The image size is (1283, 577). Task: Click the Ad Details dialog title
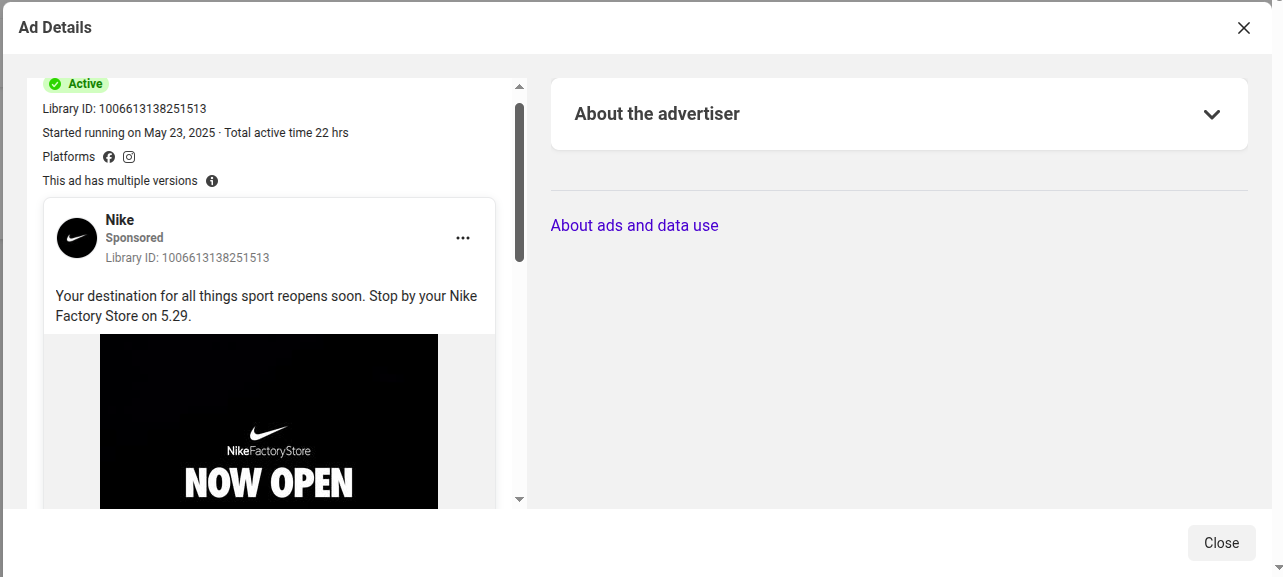[x=55, y=28]
